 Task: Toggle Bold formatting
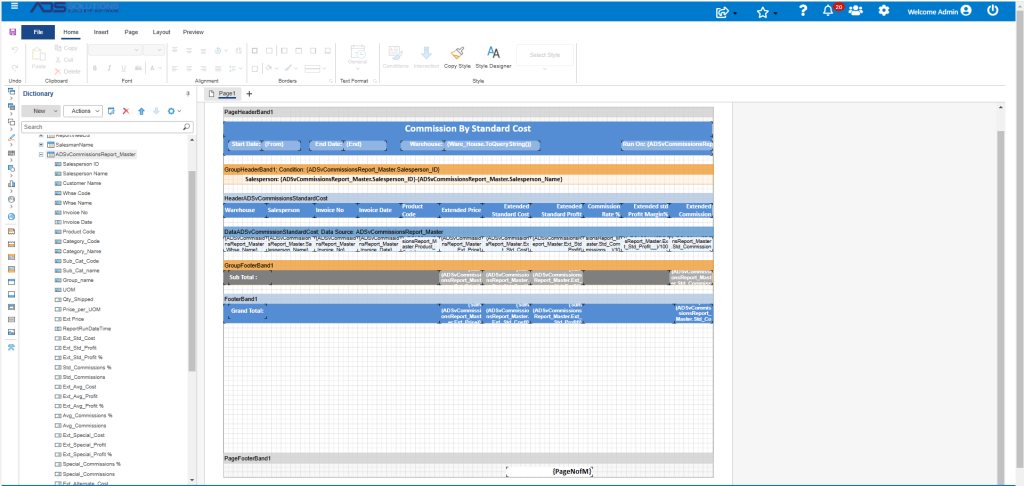point(95,68)
